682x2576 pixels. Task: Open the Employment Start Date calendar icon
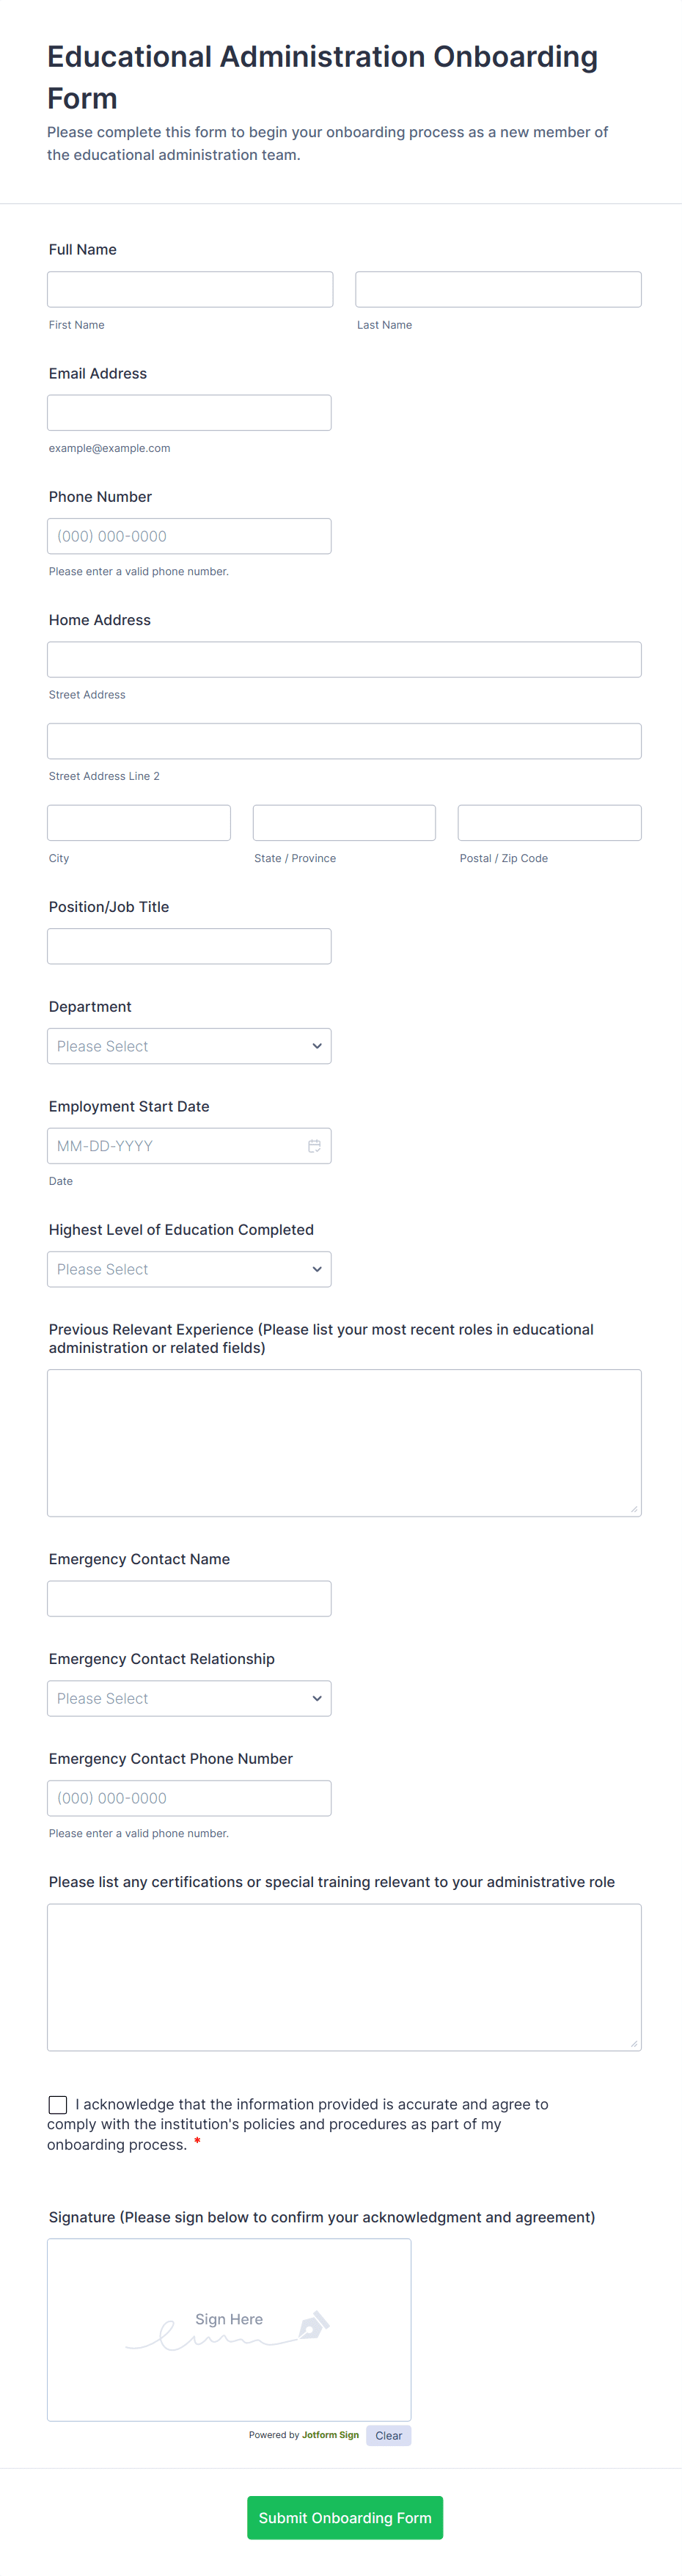[x=314, y=1146]
